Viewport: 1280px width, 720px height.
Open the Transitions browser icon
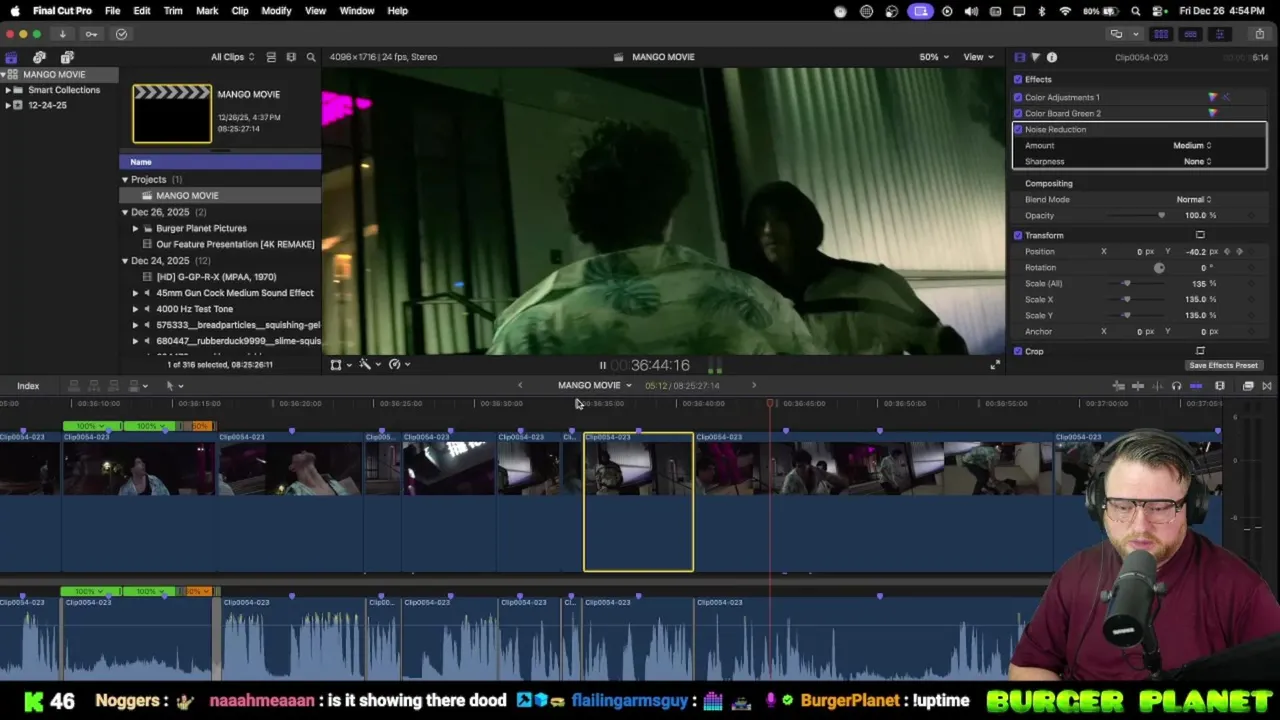1267,386
